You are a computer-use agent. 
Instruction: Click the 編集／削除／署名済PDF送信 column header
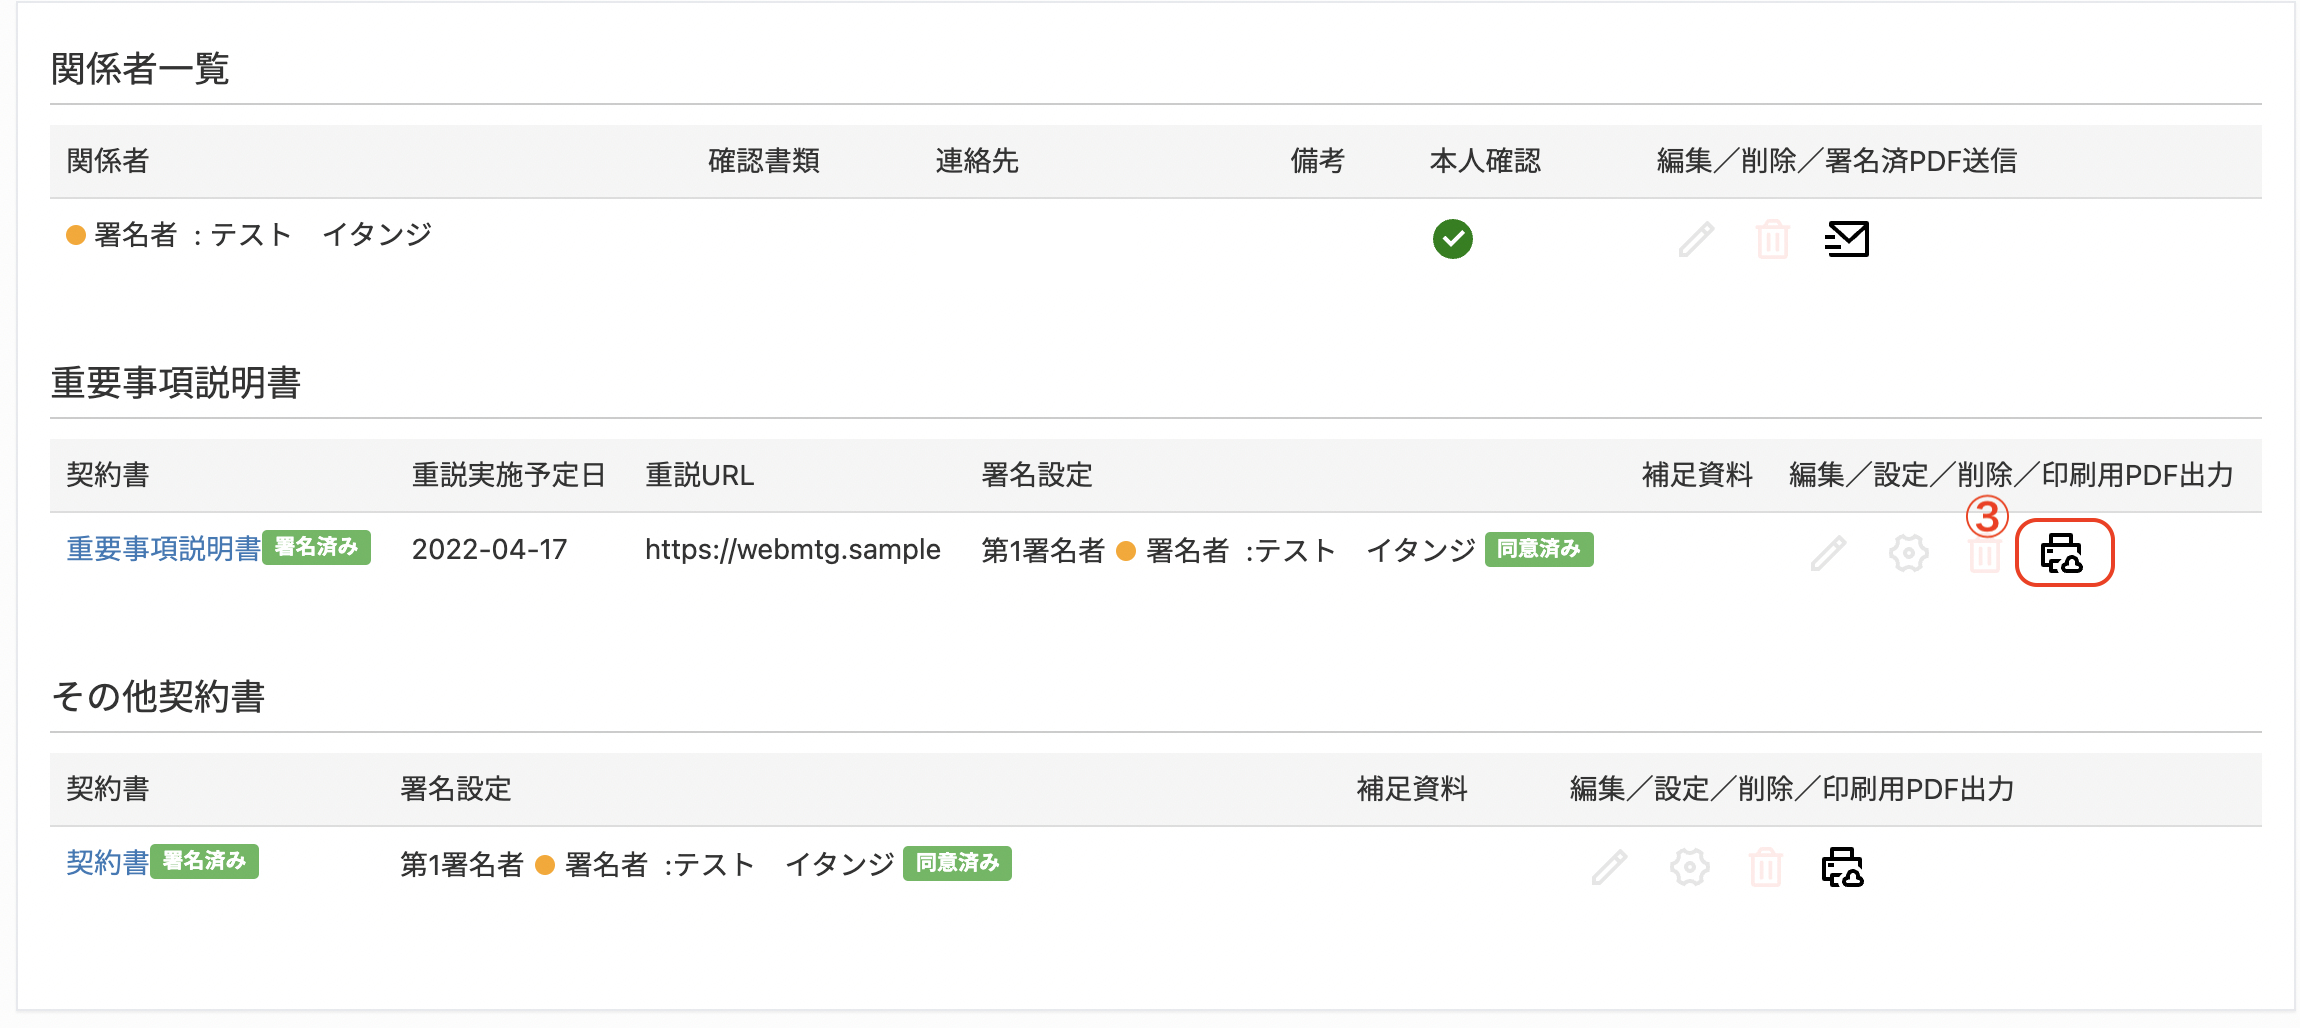pos(1837,161)
